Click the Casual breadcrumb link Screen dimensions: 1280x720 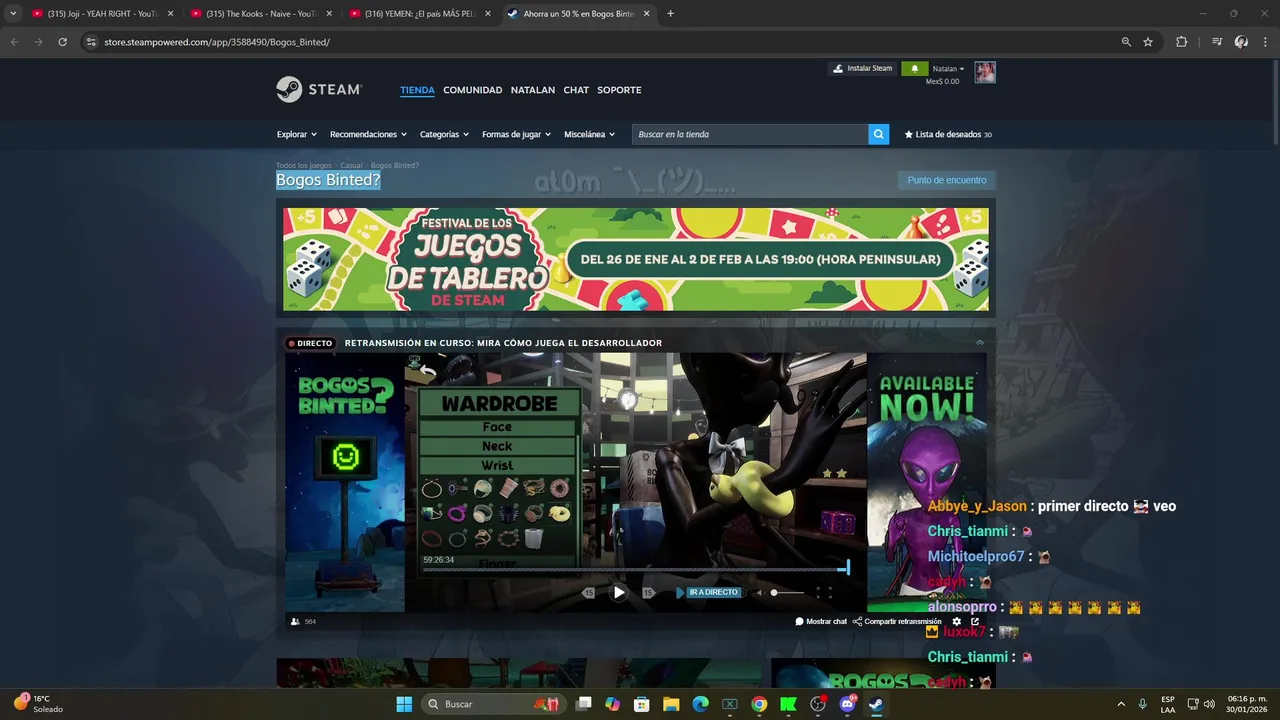coord(351,165)
